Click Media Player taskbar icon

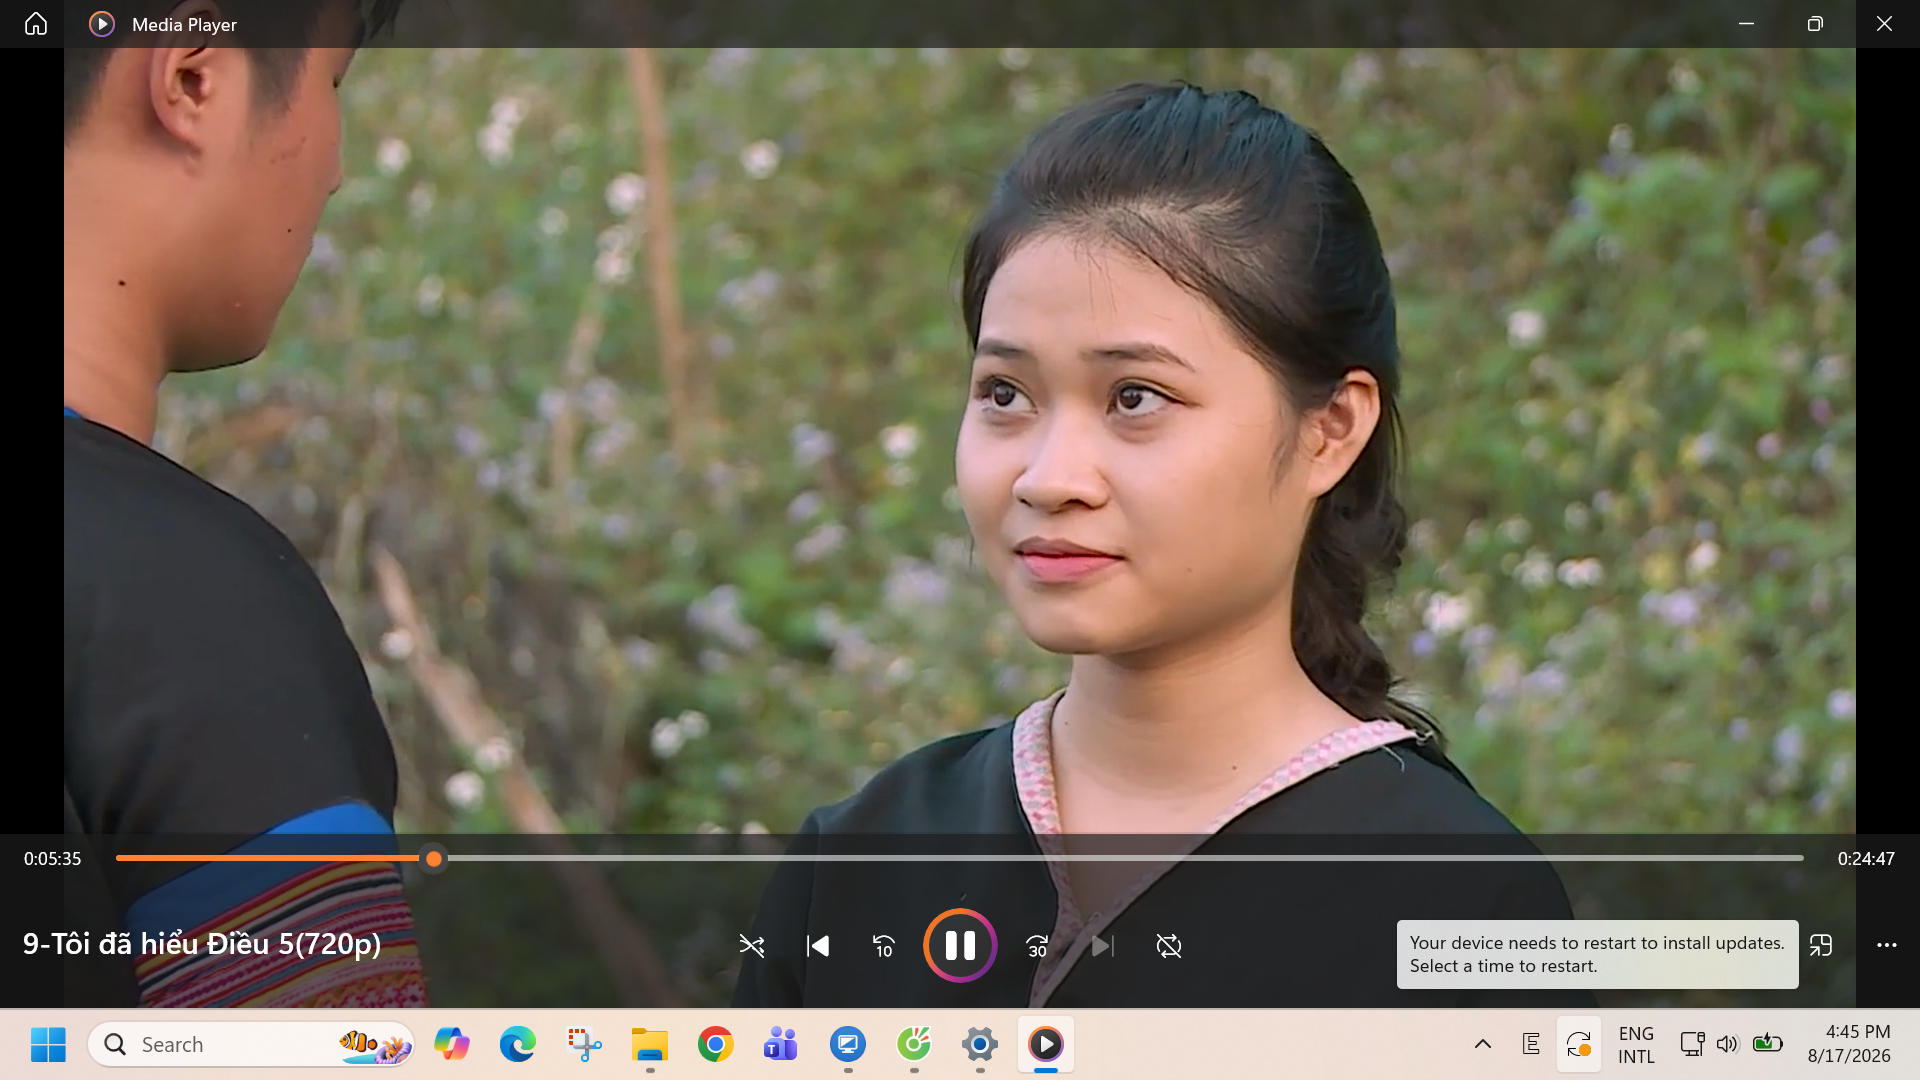pyautogui.click(x=1046, y=1045)
